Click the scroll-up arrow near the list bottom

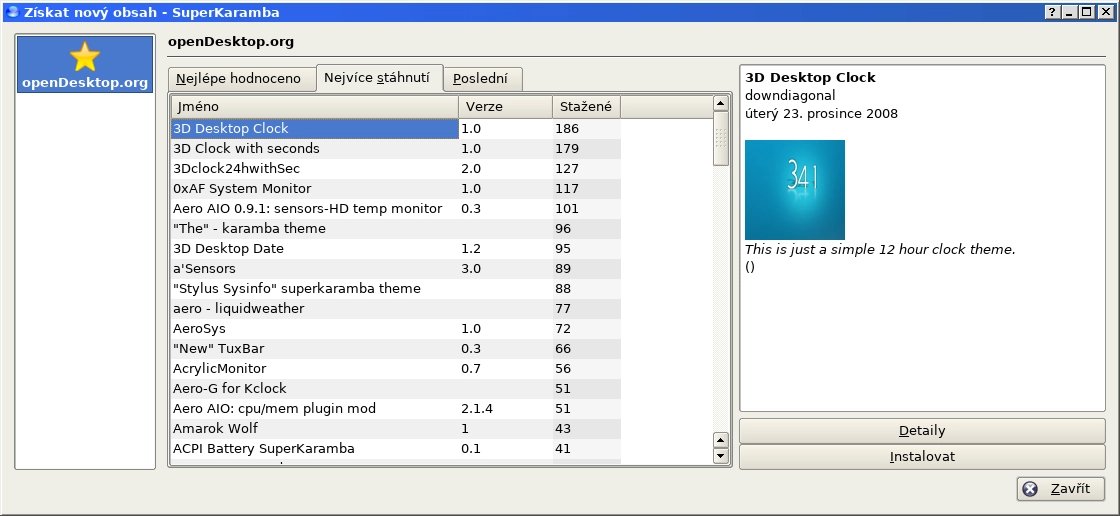[x=721, y=440]
